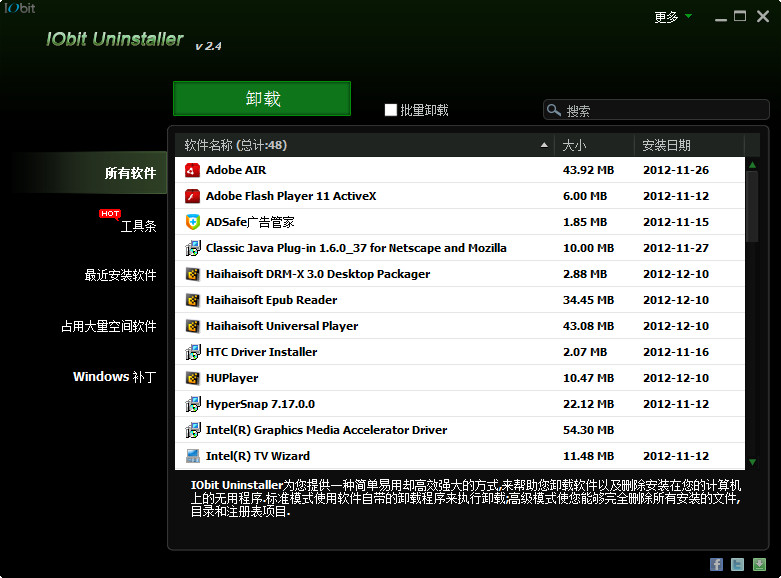This screenshot has width=781, height=578.
Task: Click the 2012-11-26 install date
Action: pyautogui.click(x=676, y=170)
